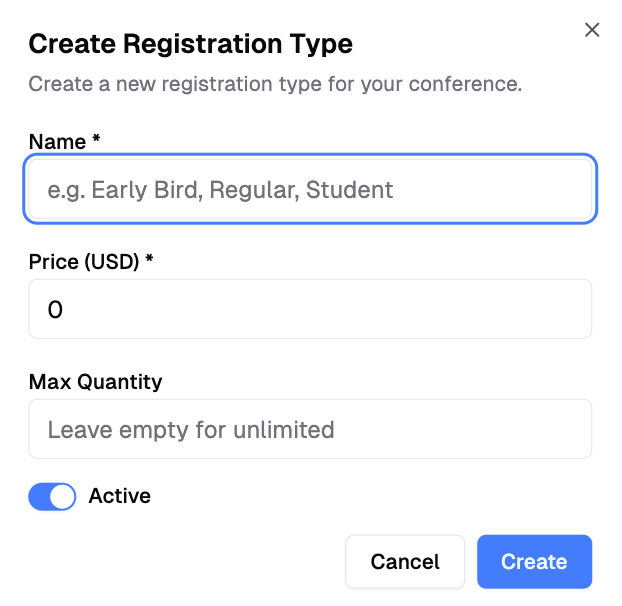Cancel creating the registration type
The width and height of the screenshot is (622, 606).
pyautogui.click(x=405, y=562)
